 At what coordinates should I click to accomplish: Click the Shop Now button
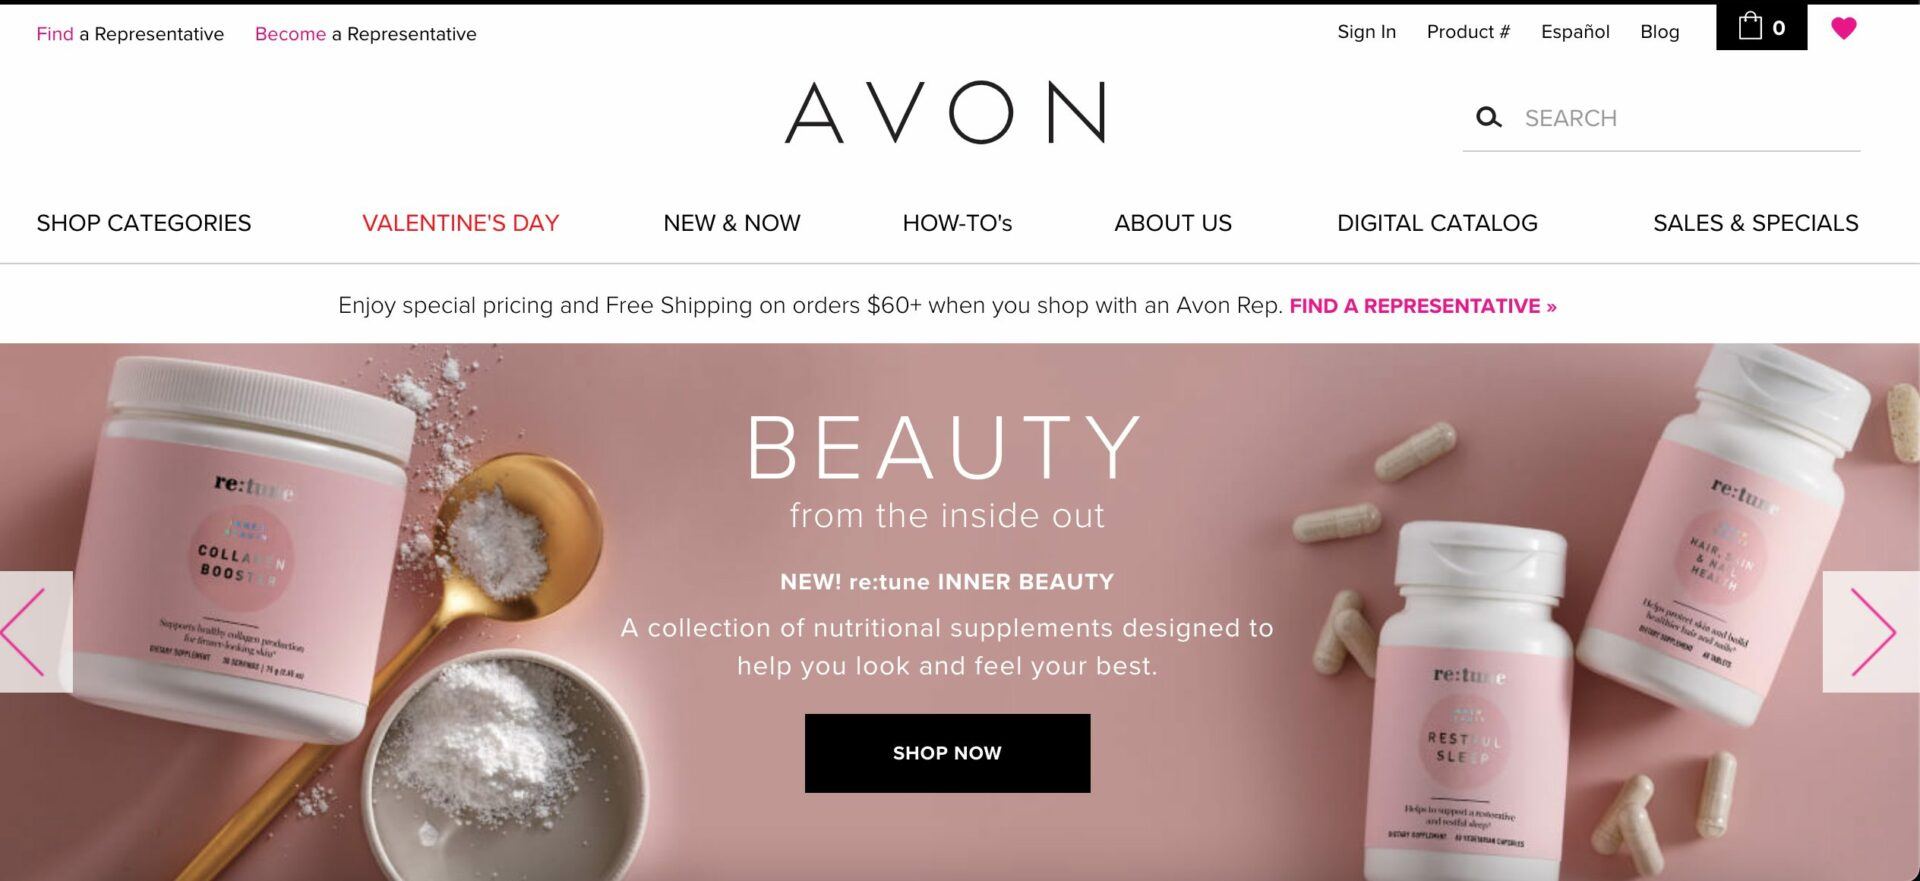[947, 753]
